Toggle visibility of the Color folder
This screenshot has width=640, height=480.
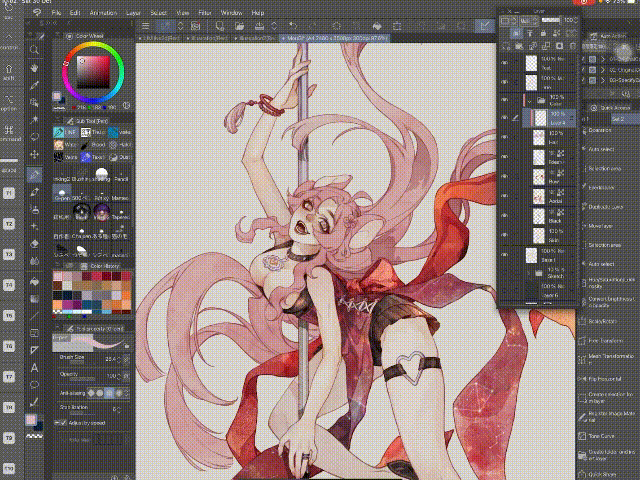point(505,100)
